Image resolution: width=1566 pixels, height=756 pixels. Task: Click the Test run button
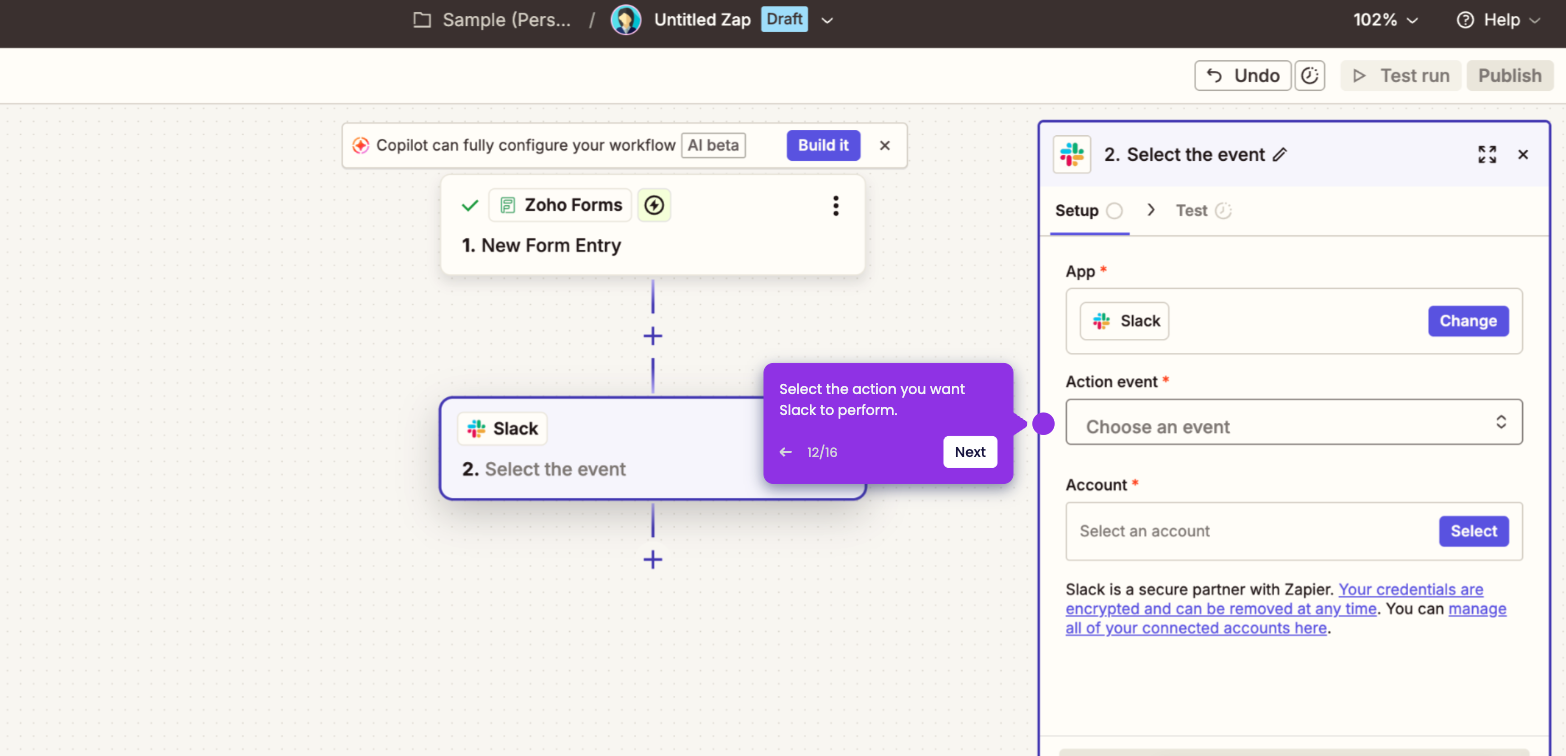pos(1401,76)
